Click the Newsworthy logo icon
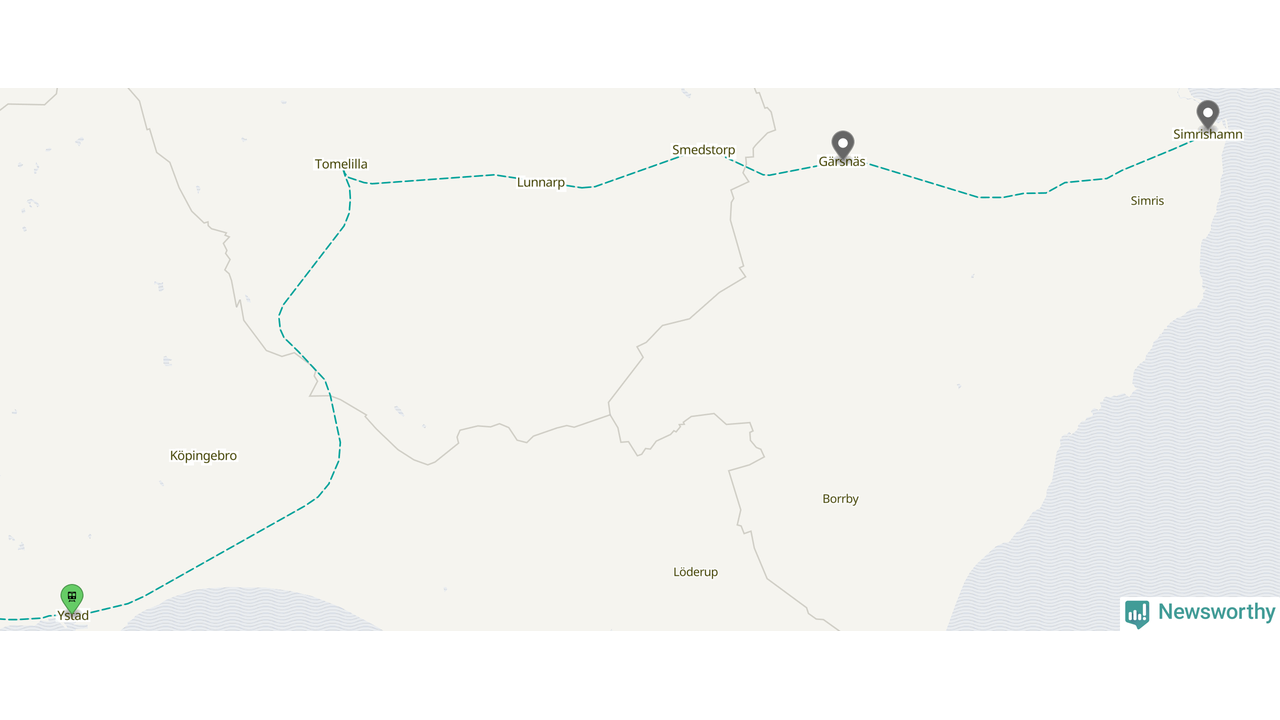 [1137, 613]
